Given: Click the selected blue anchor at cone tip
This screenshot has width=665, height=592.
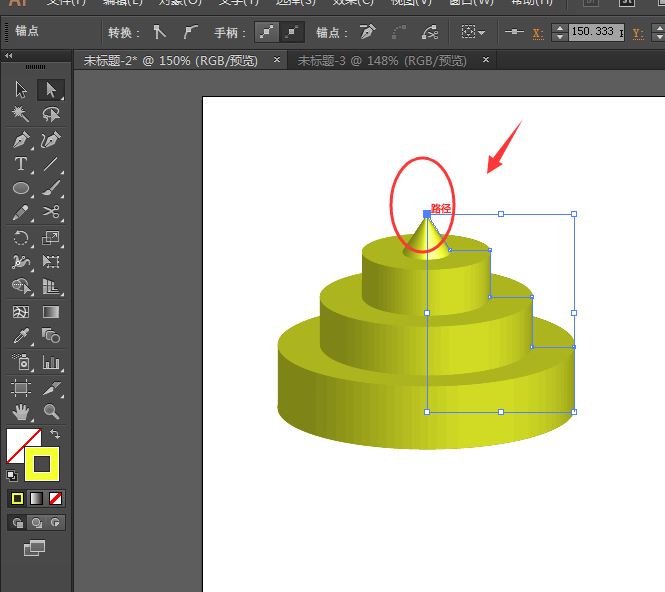Looking at the screenshot, I should click(427, 214).
